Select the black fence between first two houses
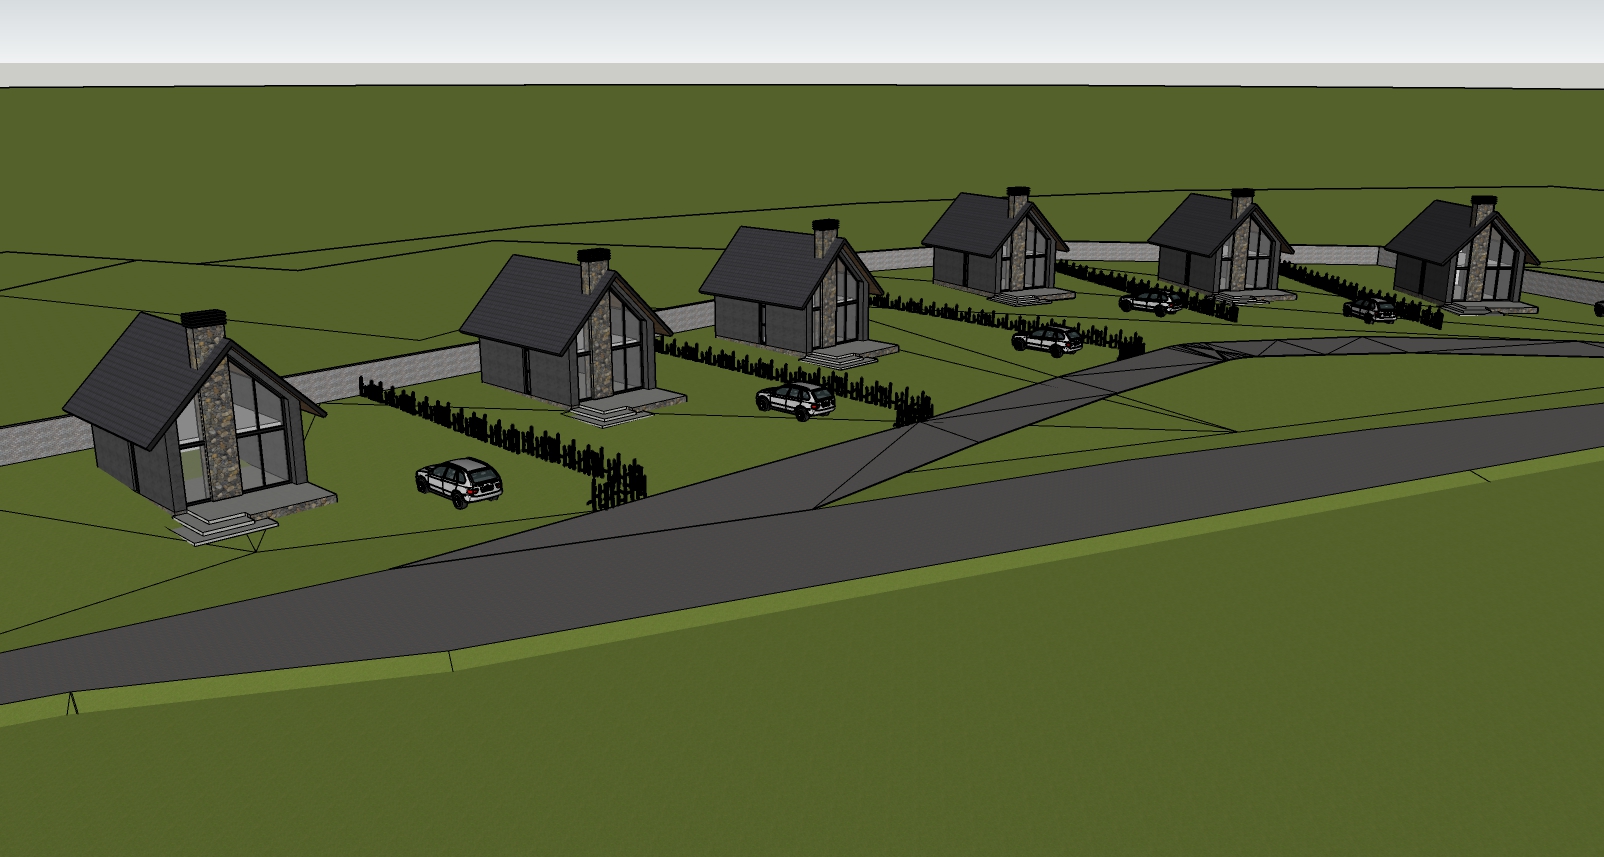This screenshot has width=1604, height=857. (500, 437)
